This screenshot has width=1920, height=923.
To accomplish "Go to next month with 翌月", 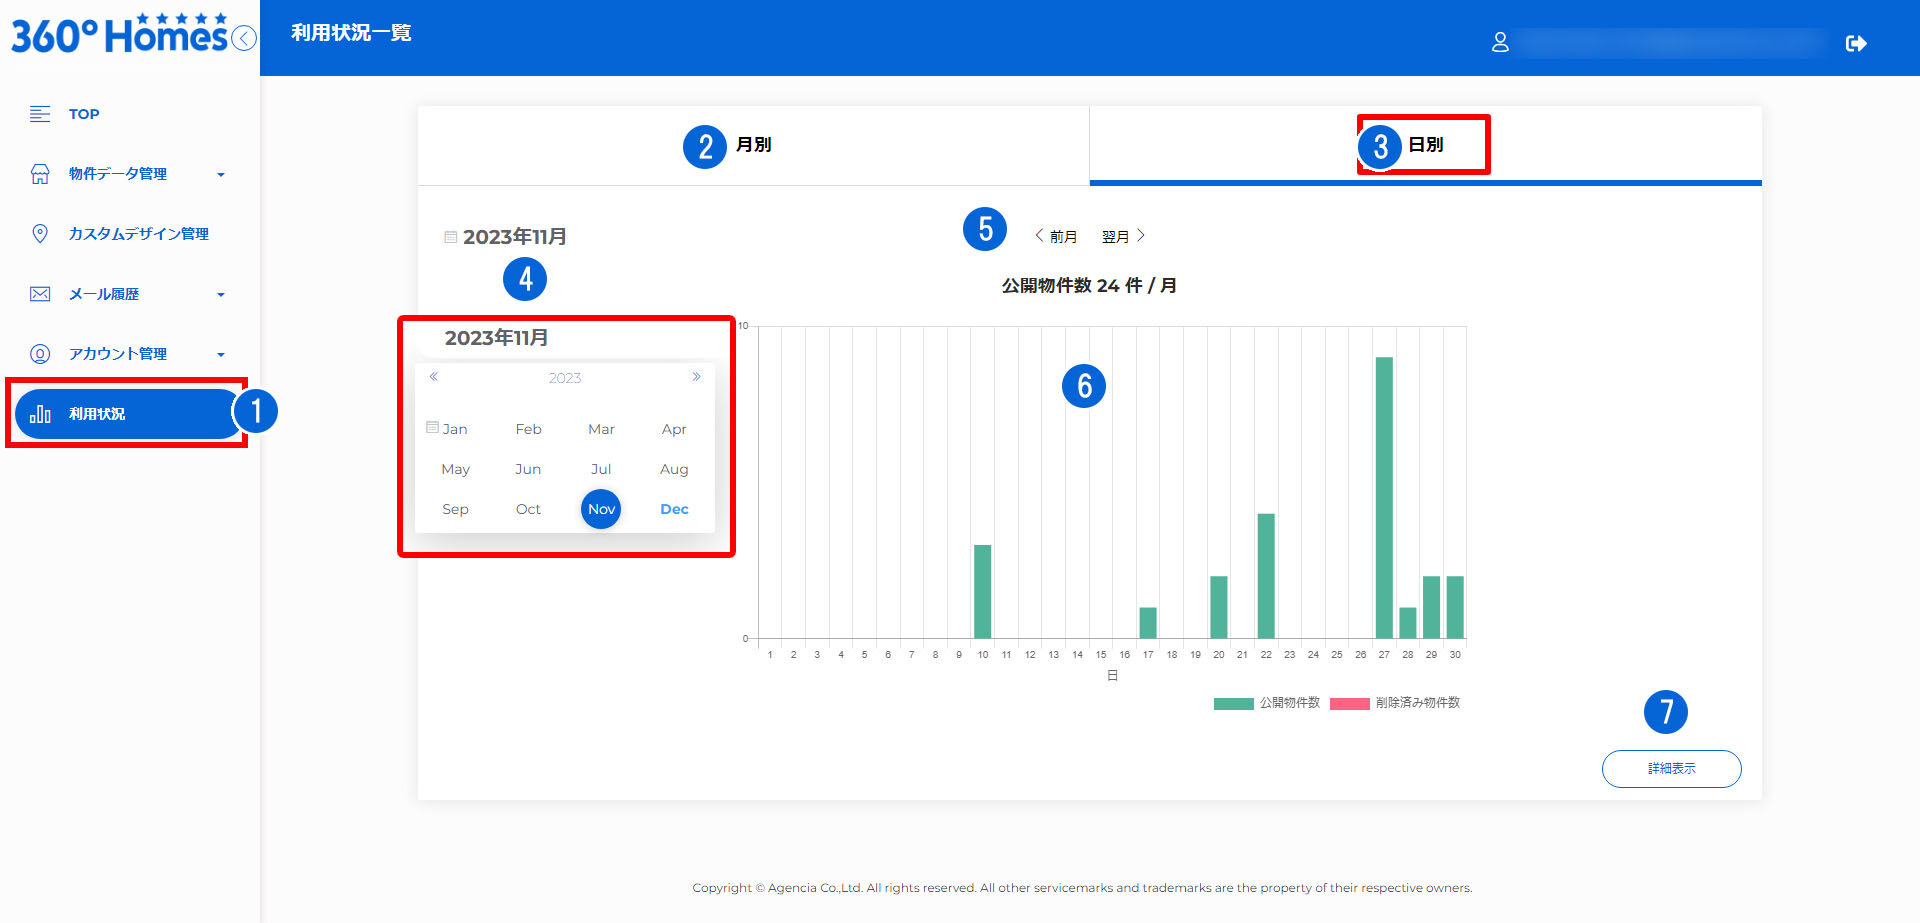I will 1123,237.
